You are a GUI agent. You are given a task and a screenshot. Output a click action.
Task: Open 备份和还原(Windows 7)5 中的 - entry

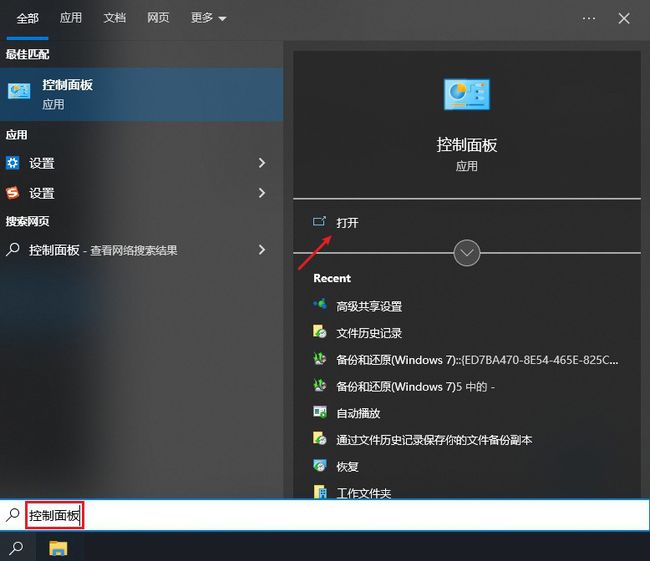[x=416, y=386]
